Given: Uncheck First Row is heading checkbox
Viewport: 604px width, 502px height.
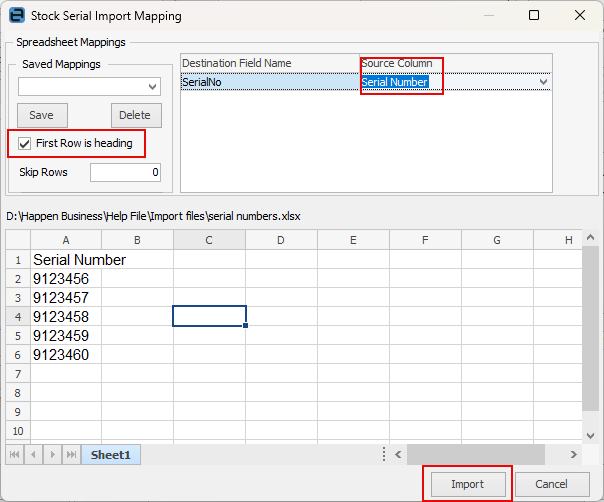Looking at the screenshot, I should coord(24,144).
